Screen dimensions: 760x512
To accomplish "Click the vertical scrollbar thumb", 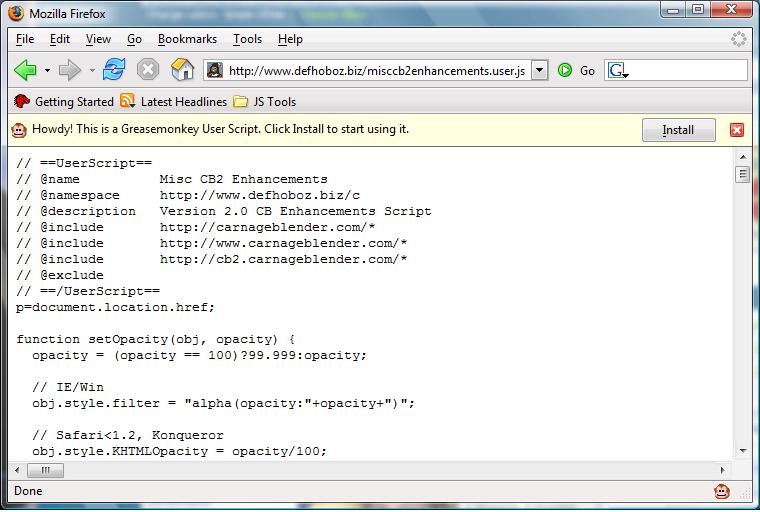I will point(743,174).
